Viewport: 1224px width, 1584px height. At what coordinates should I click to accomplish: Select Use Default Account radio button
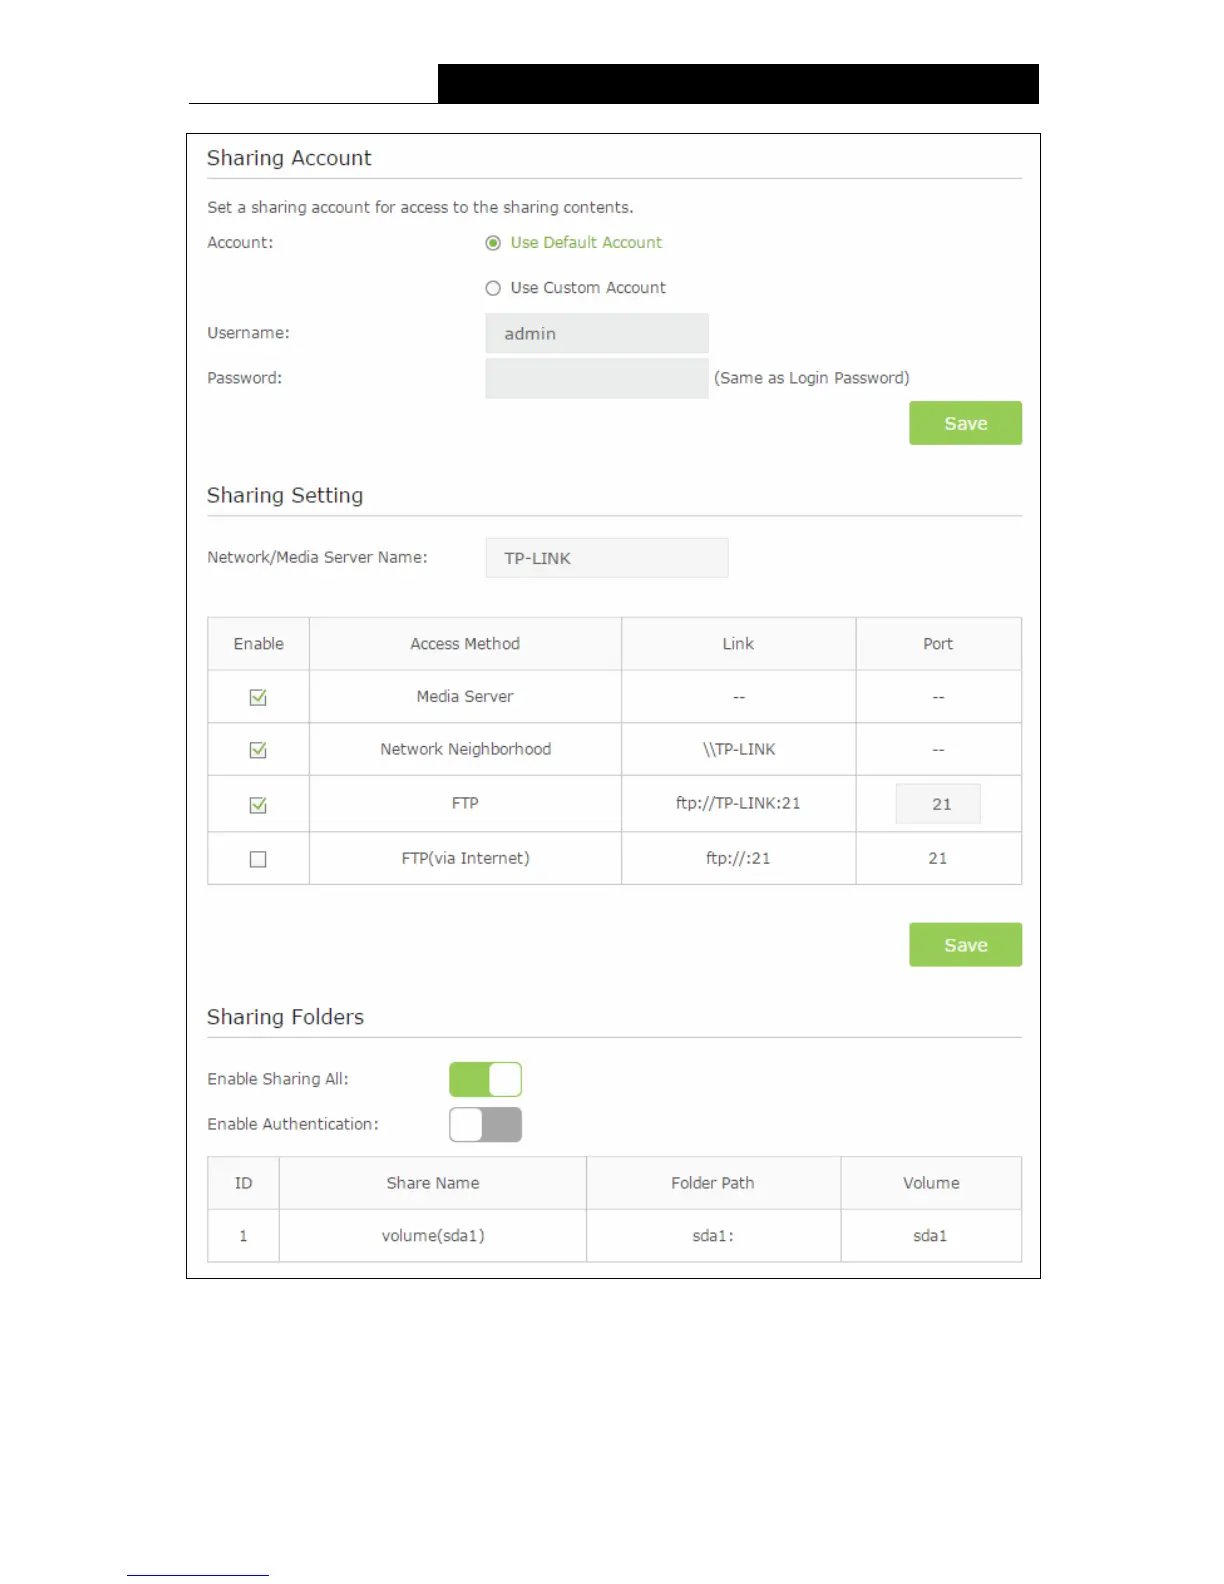tap(493, 243)
